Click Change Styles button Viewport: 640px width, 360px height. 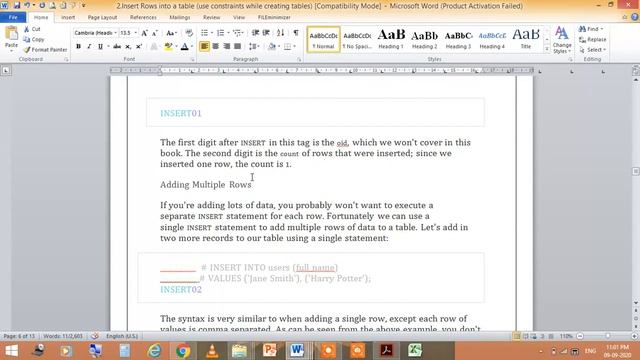562,40
